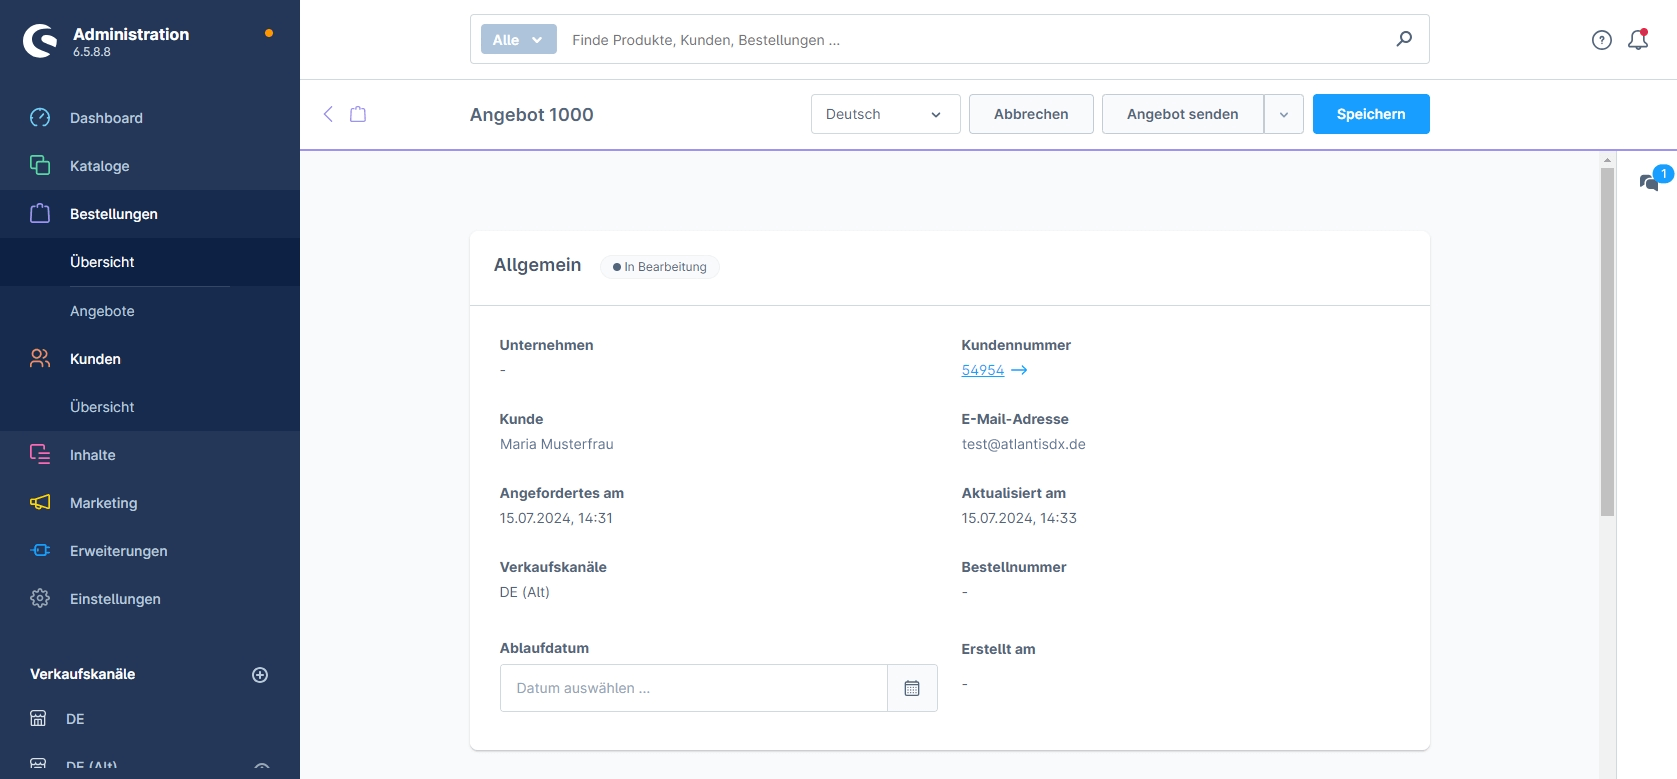Screen dimensions: 1677x779
Task: Add a new sales channel with plus icon
Action: pyautogui.click(x=260, y=675)
